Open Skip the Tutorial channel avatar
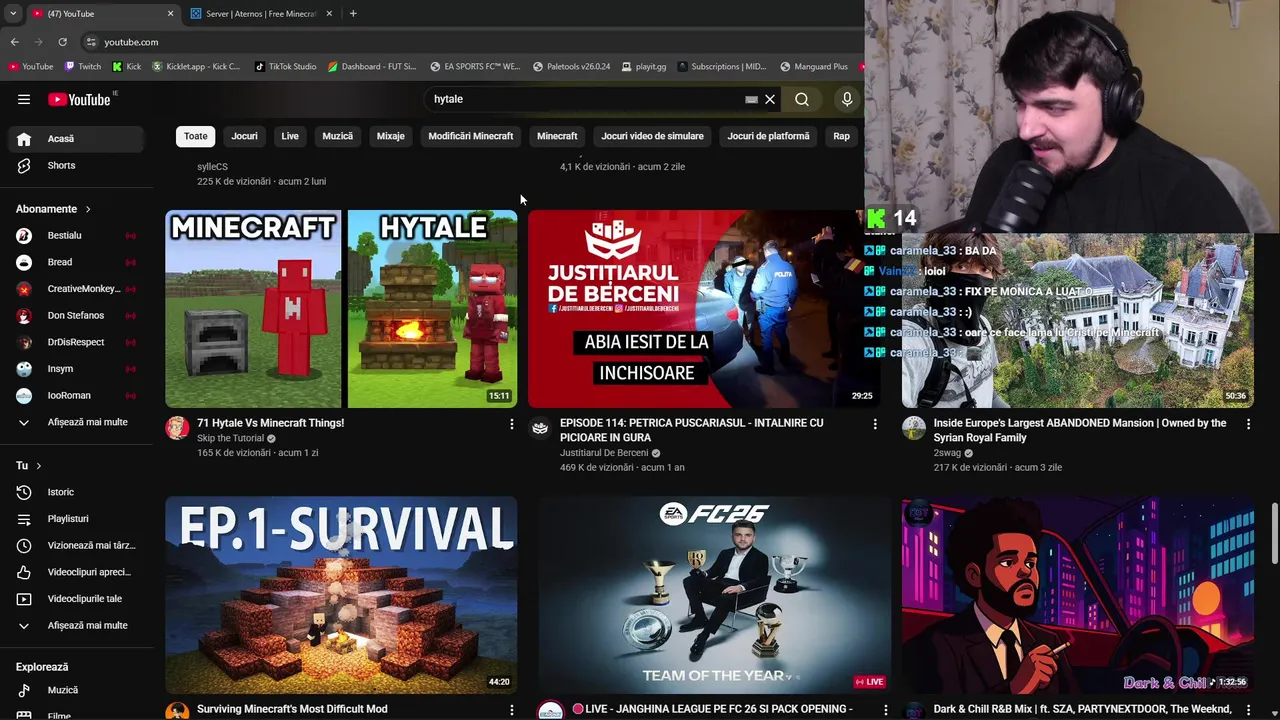 pyautogui.click(x=177, y=428)
